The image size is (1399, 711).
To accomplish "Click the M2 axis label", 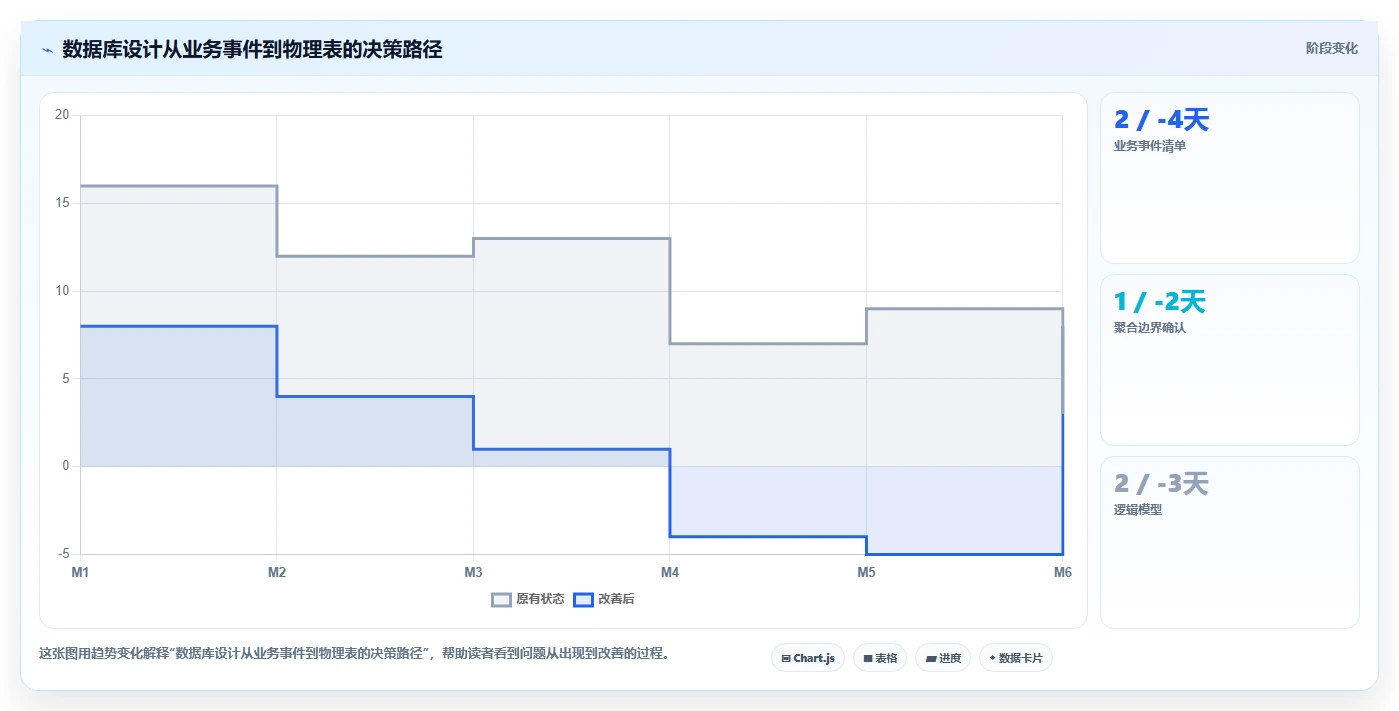I will click(x=277, y=572).
